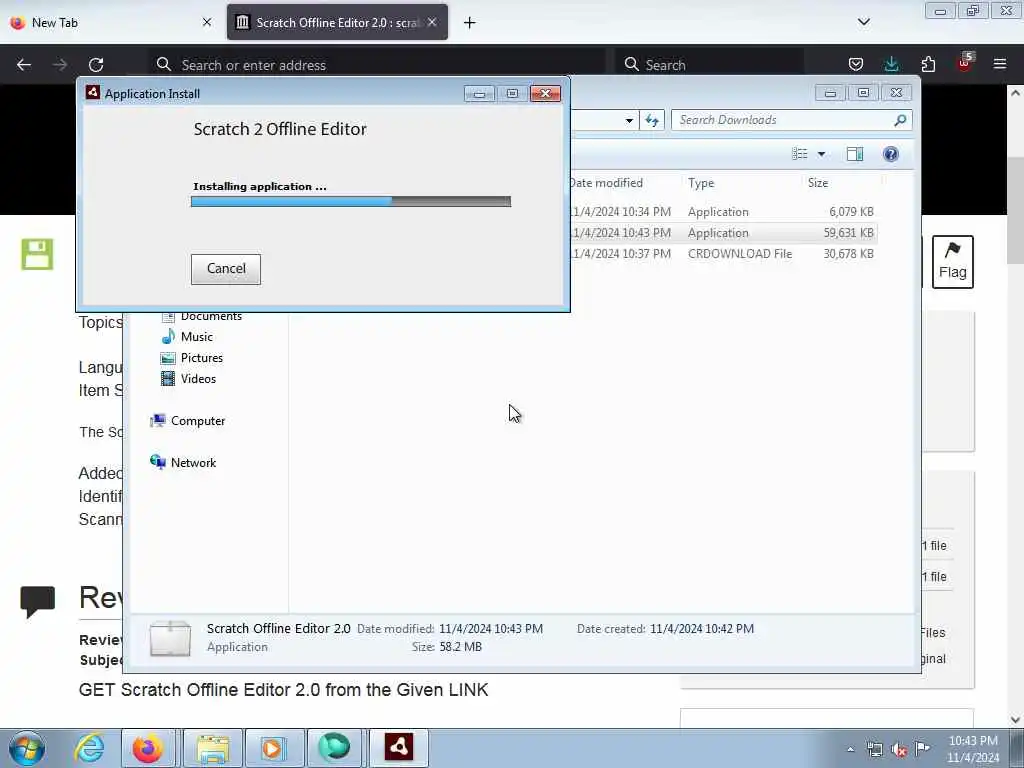
Task: Click the installation progress bar
Action: coord(351,201)
